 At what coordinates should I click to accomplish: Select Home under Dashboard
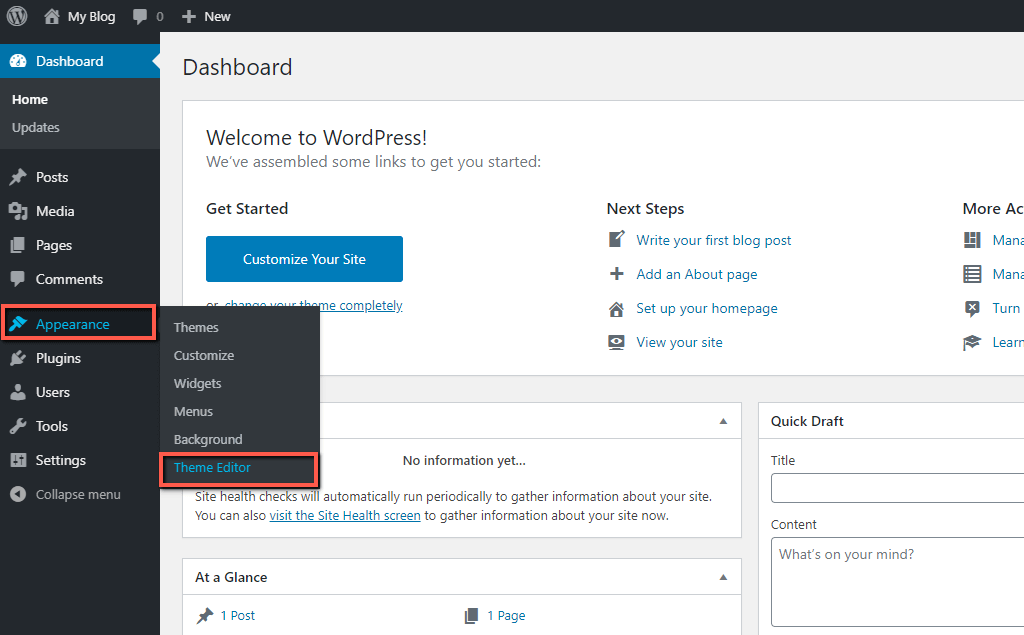tap(29, 99)
